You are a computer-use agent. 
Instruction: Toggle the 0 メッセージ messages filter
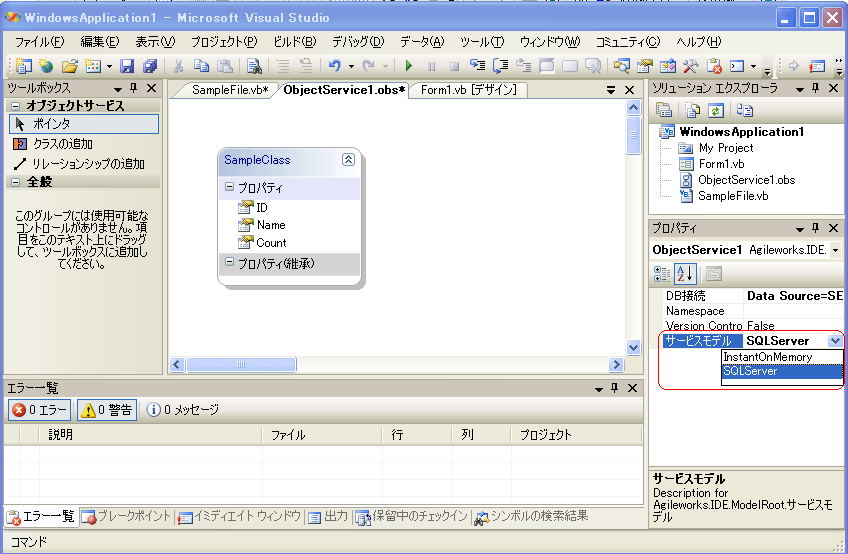(183, 410)
